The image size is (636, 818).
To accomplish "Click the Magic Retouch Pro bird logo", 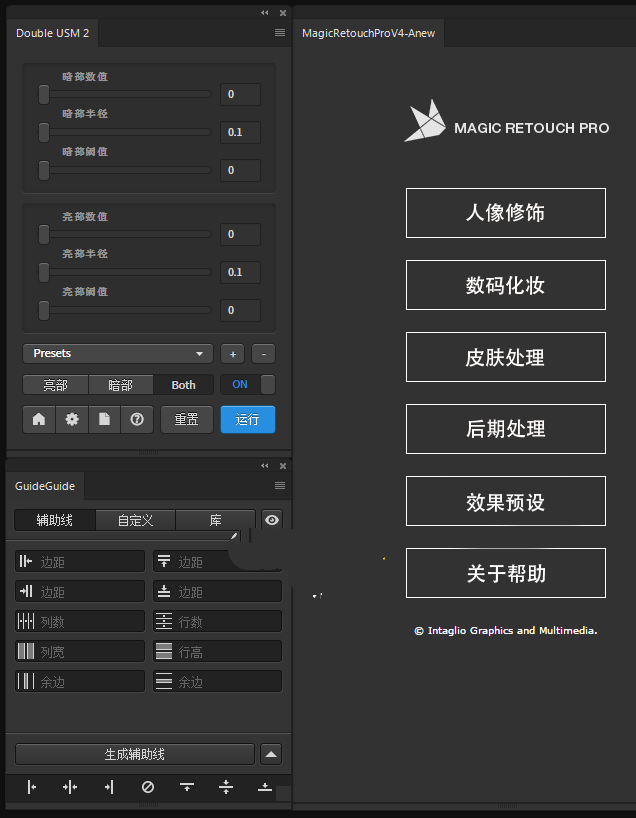I will (x=425, y=121).
